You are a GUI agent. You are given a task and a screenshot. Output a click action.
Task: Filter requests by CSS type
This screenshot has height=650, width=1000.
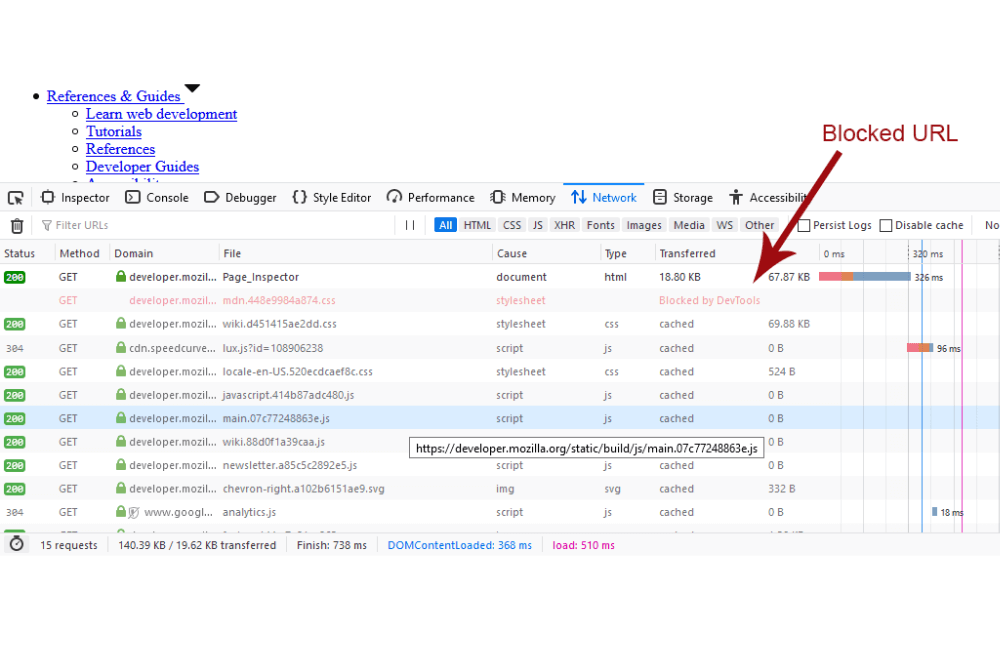(x=512, y=226)
